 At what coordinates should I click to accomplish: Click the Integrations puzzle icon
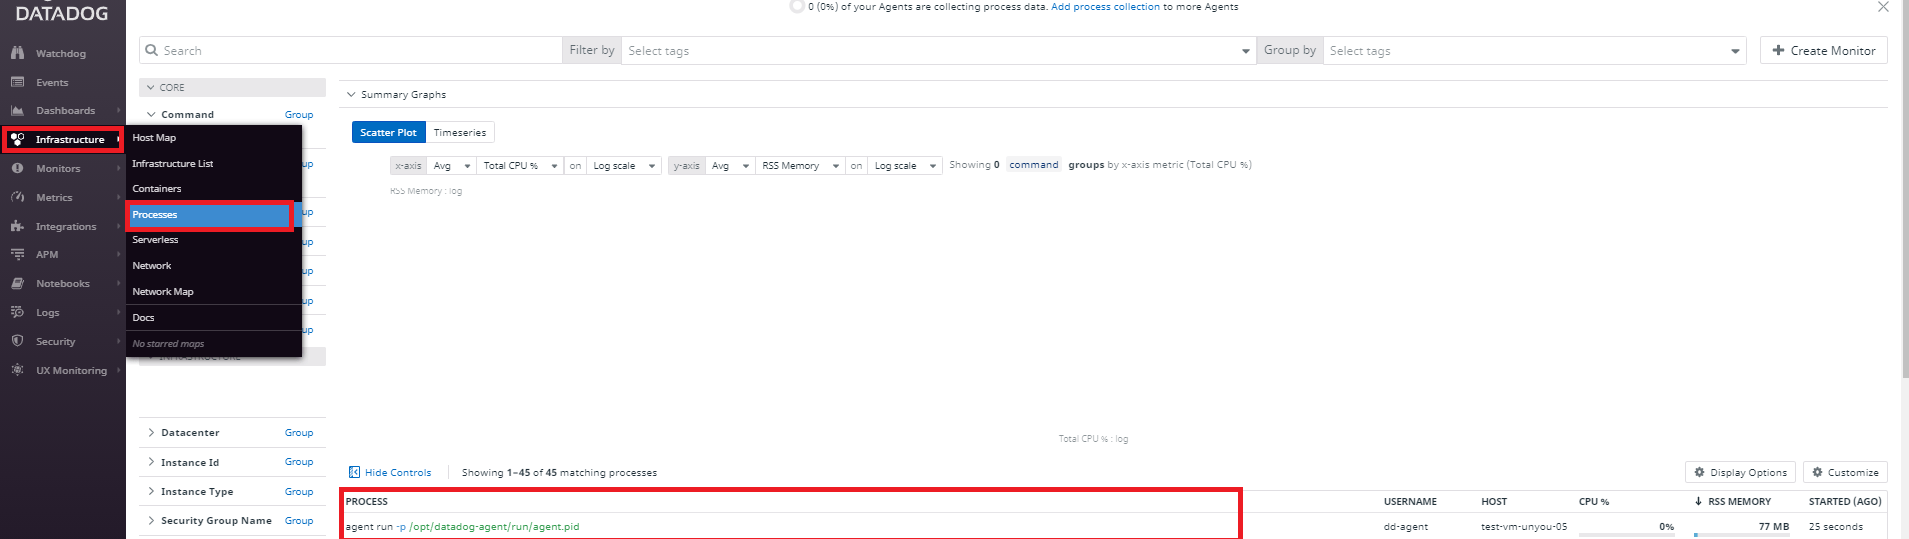click(x=17, y=226)
